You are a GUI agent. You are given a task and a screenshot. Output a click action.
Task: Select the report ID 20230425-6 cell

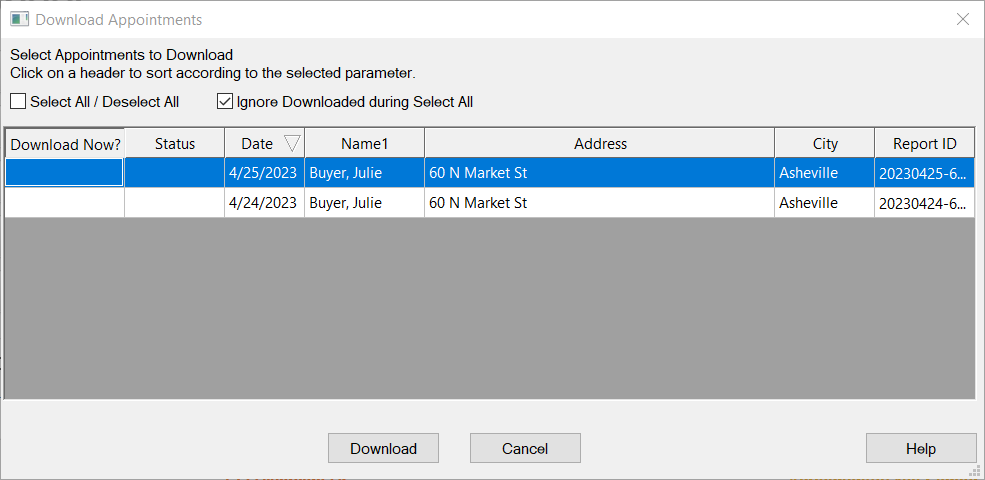tap(922, 173)
